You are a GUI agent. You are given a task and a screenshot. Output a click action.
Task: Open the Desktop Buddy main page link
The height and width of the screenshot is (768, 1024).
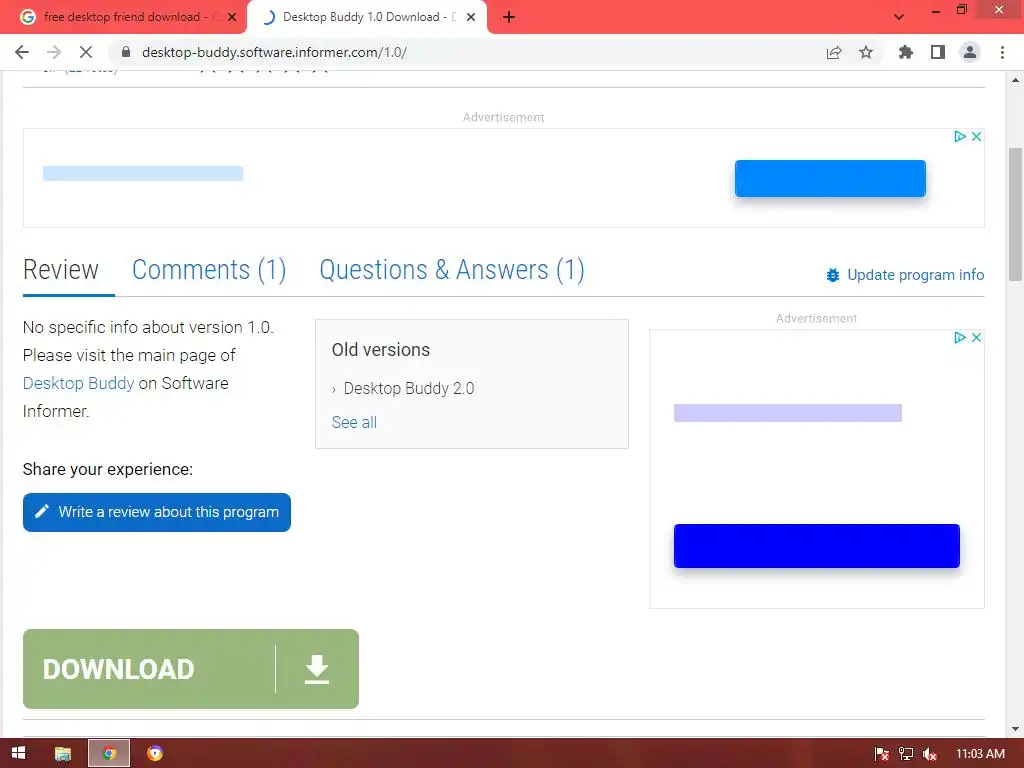(78, 383)
